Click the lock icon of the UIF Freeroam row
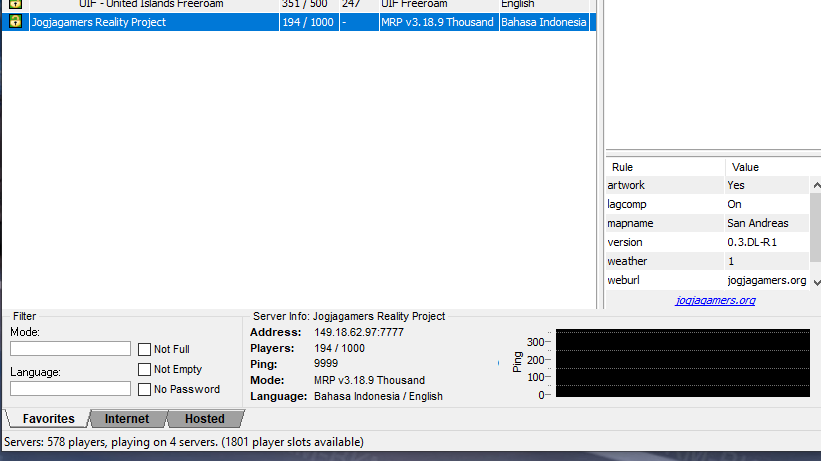Screen dimensions: 821x461 coord(16,4)
